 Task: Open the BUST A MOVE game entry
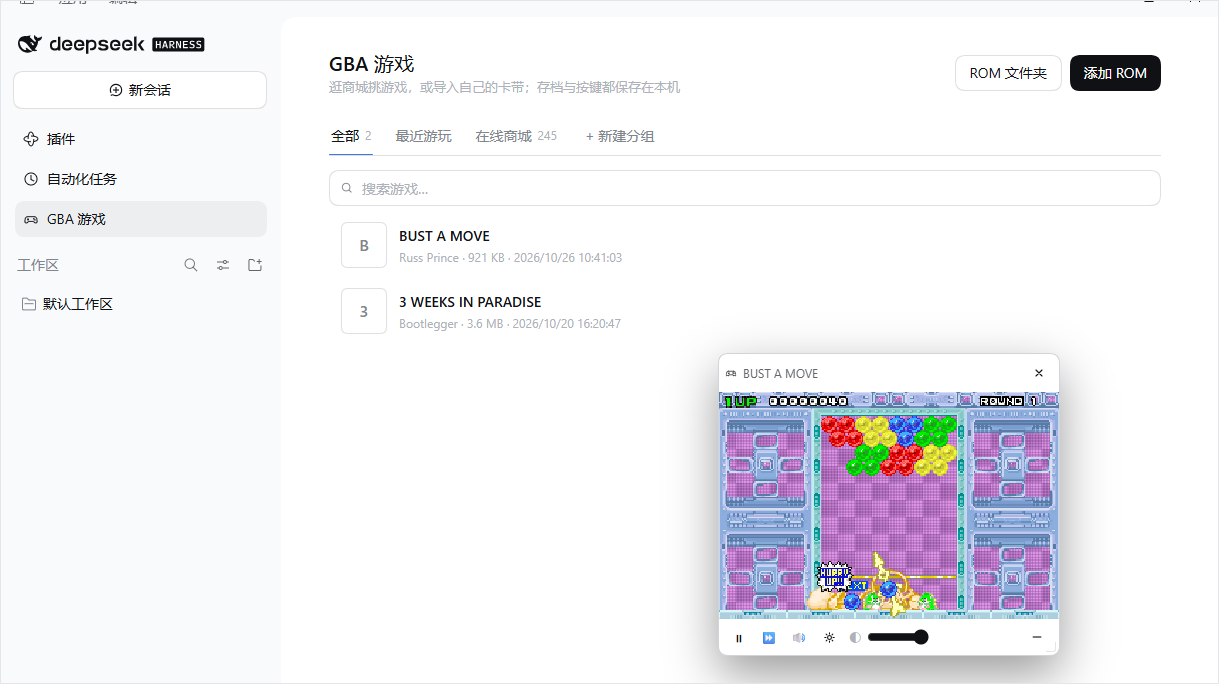click(x=745, y=245)
